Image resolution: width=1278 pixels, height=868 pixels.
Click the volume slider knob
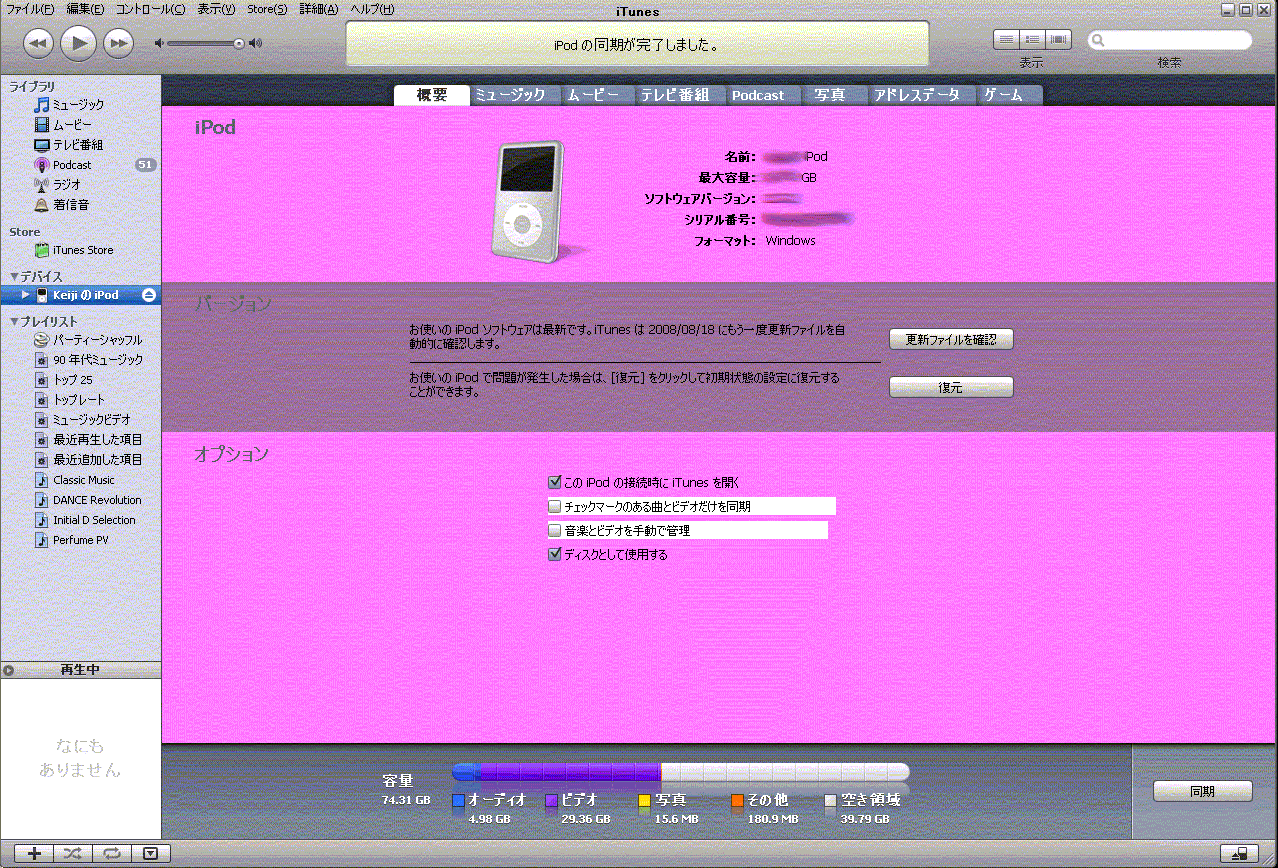tap(238, 43)
